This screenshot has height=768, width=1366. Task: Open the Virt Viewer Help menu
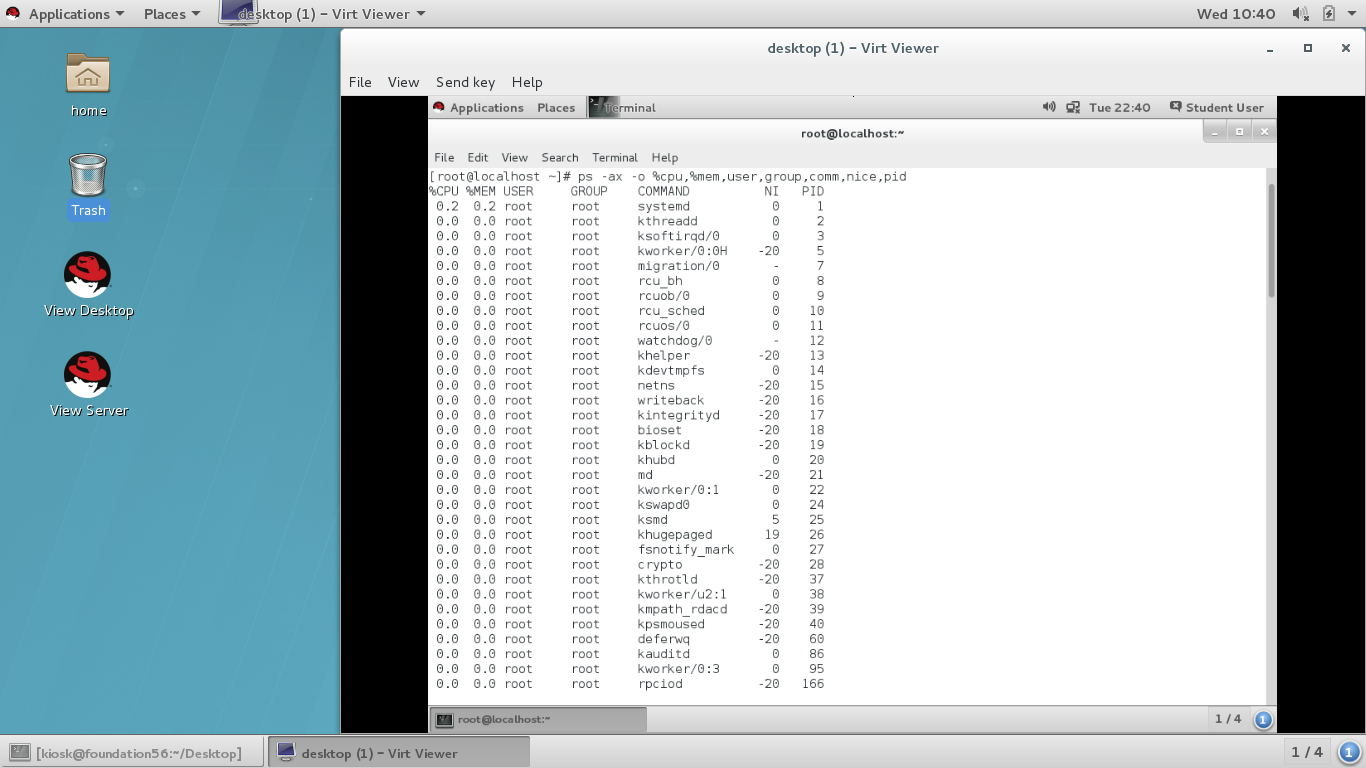(527, 82)
